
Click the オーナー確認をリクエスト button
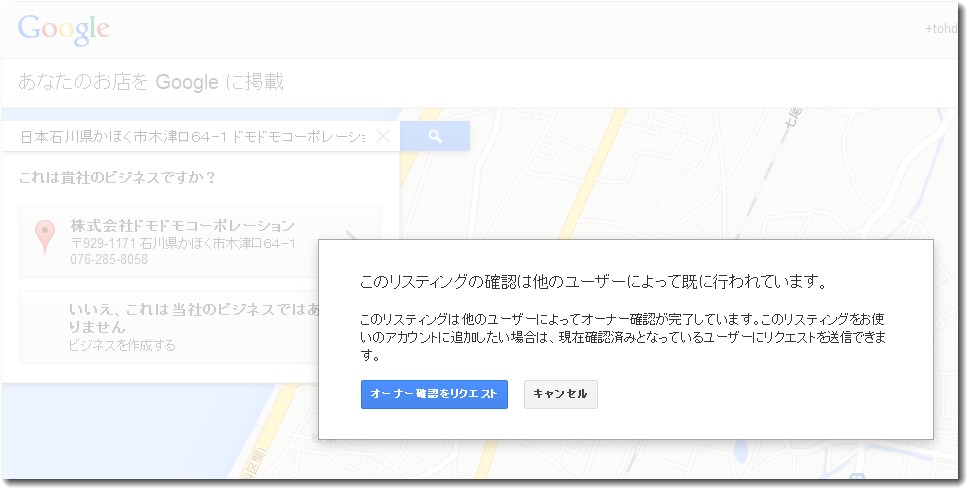click(434, 394)
